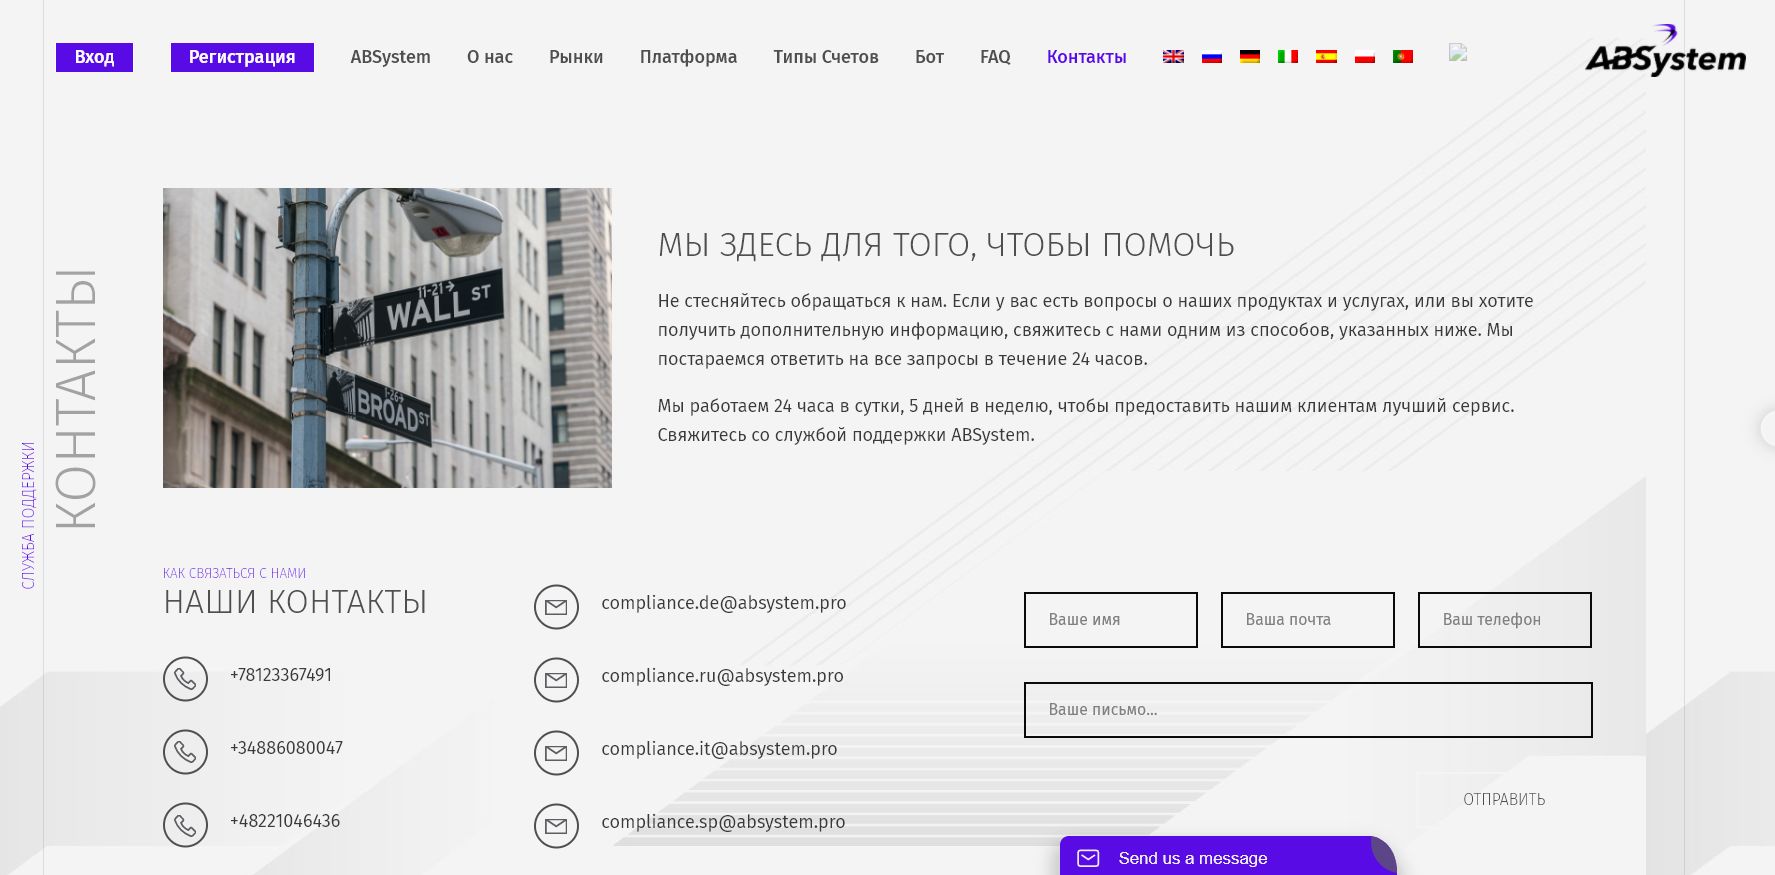Click the envelope icon beside compliance.de@absystem.pro
This screenshot has height=875, width=1775.
tap(556, 607)
